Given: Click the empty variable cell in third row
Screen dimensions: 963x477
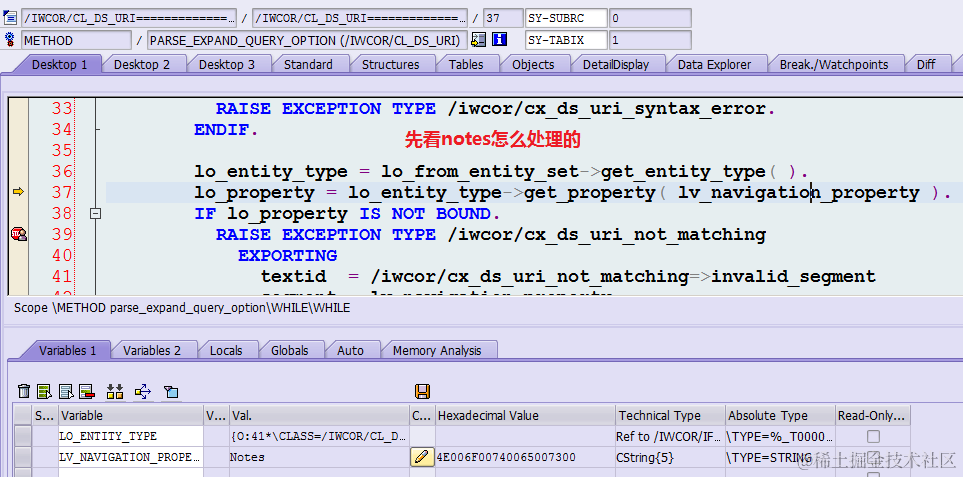Looking at the screenshot, I should [x=131, y=473].
